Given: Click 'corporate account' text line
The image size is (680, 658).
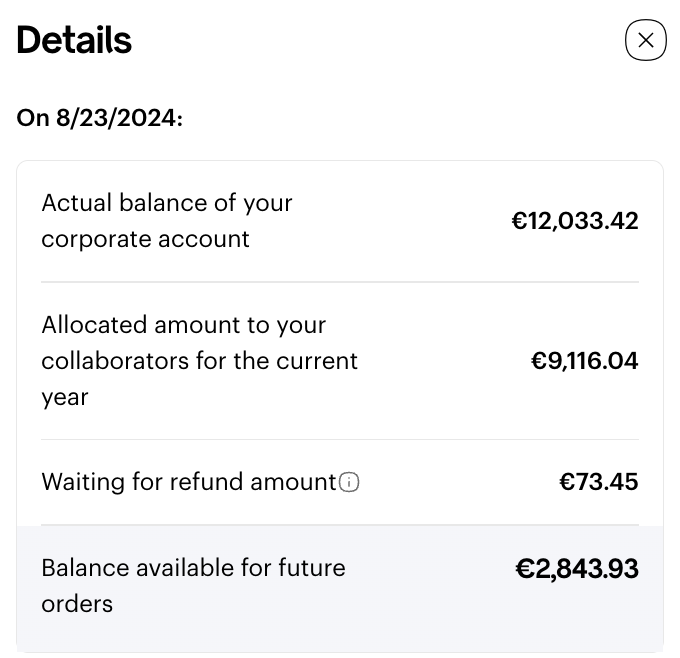Looking at the screenshot, I should (x=145, y=240).
